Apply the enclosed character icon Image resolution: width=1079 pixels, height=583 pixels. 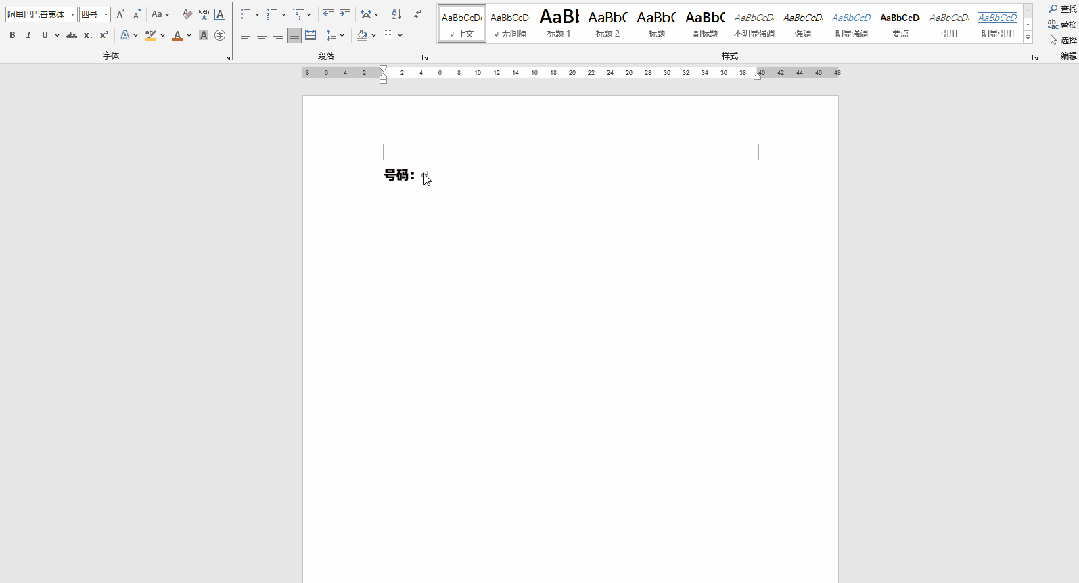click(219, 35)
